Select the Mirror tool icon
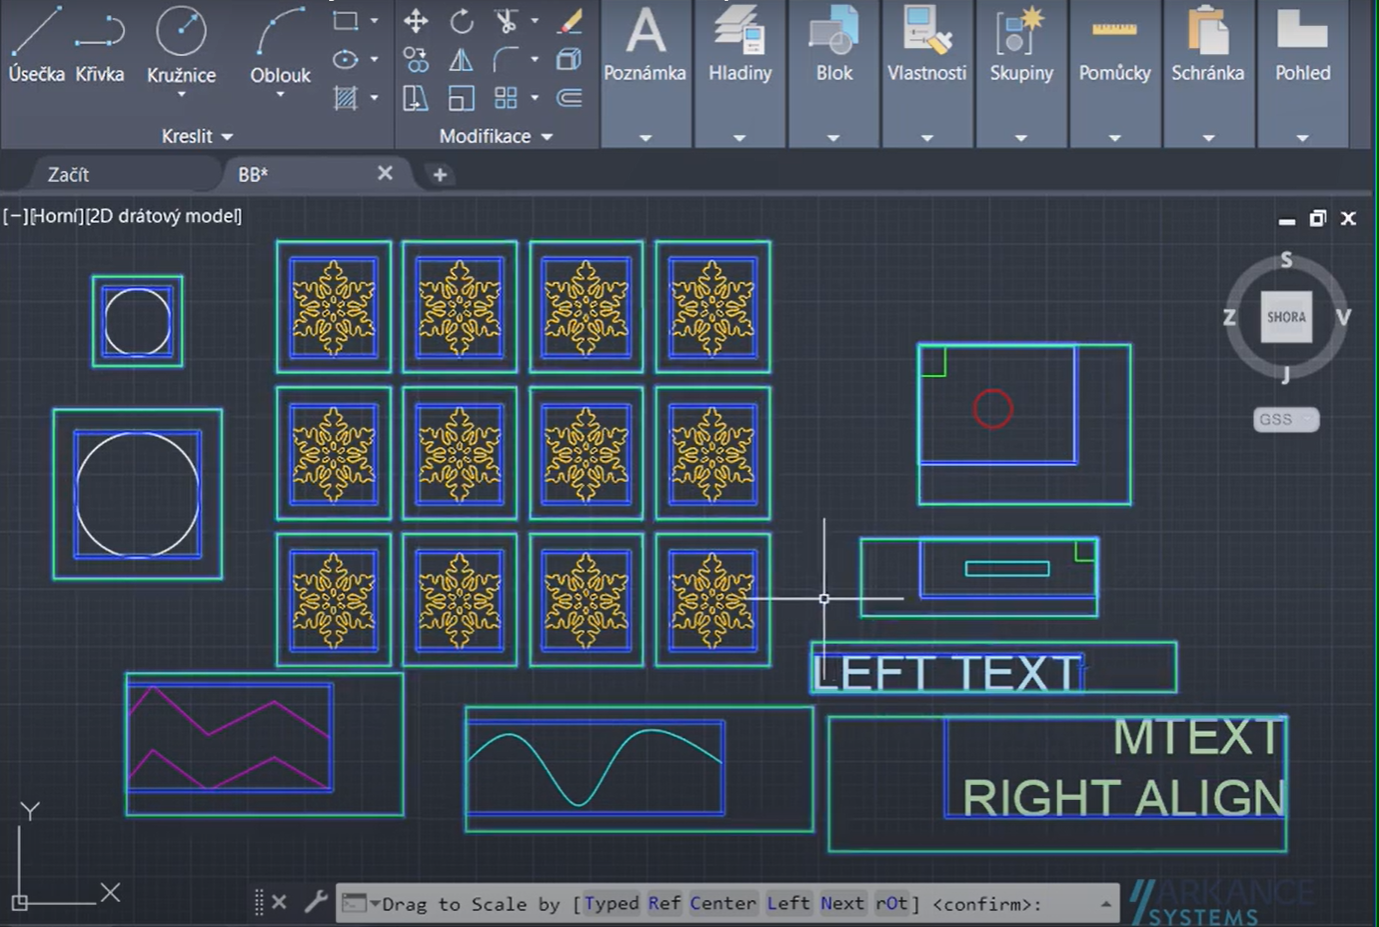The height and width of the screenshot is (927, 1379). (x=461, y=60)
